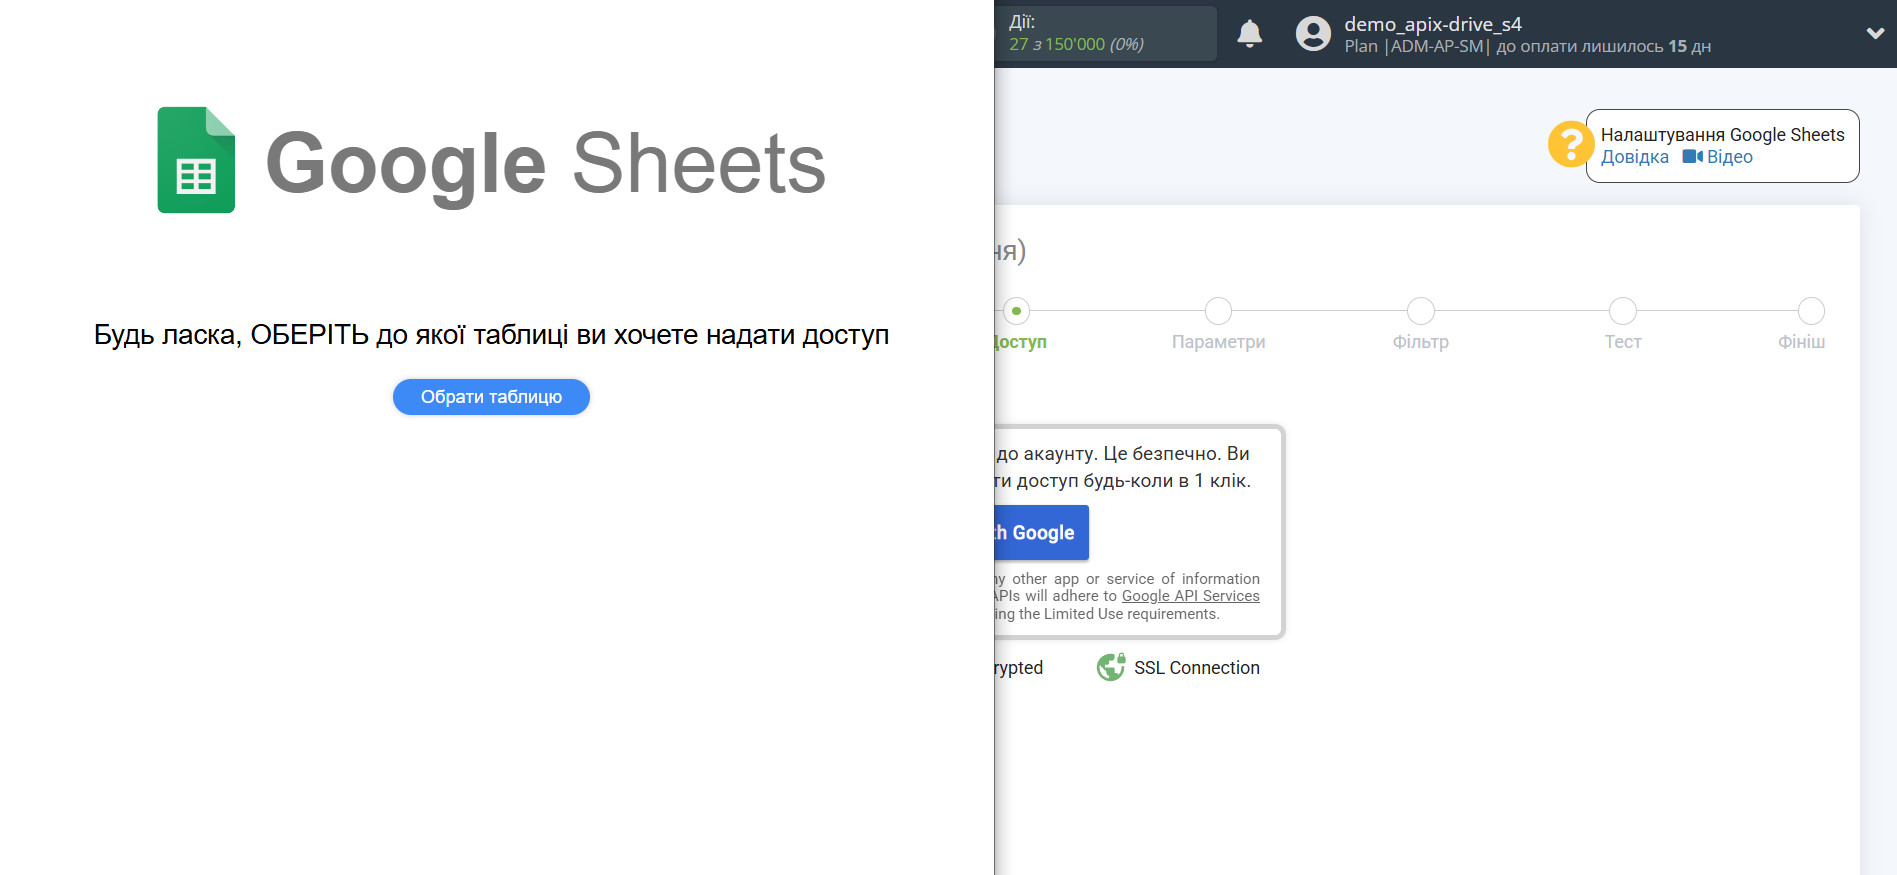This screenshot has width=1897, height=875.
Task: Click the 'Google Sheets' heading text
Action: coord(545,164)
